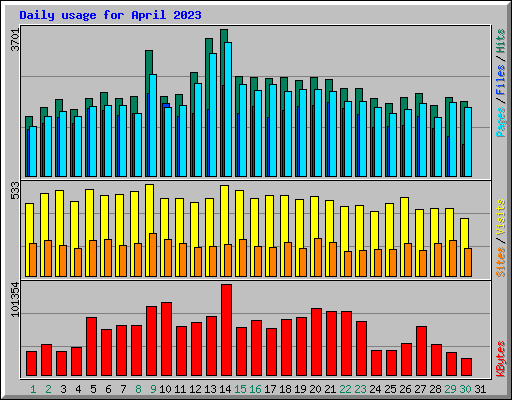Select day label 25 on the x-axis
Screen dimensions: 512x400
tap(390, 389)
